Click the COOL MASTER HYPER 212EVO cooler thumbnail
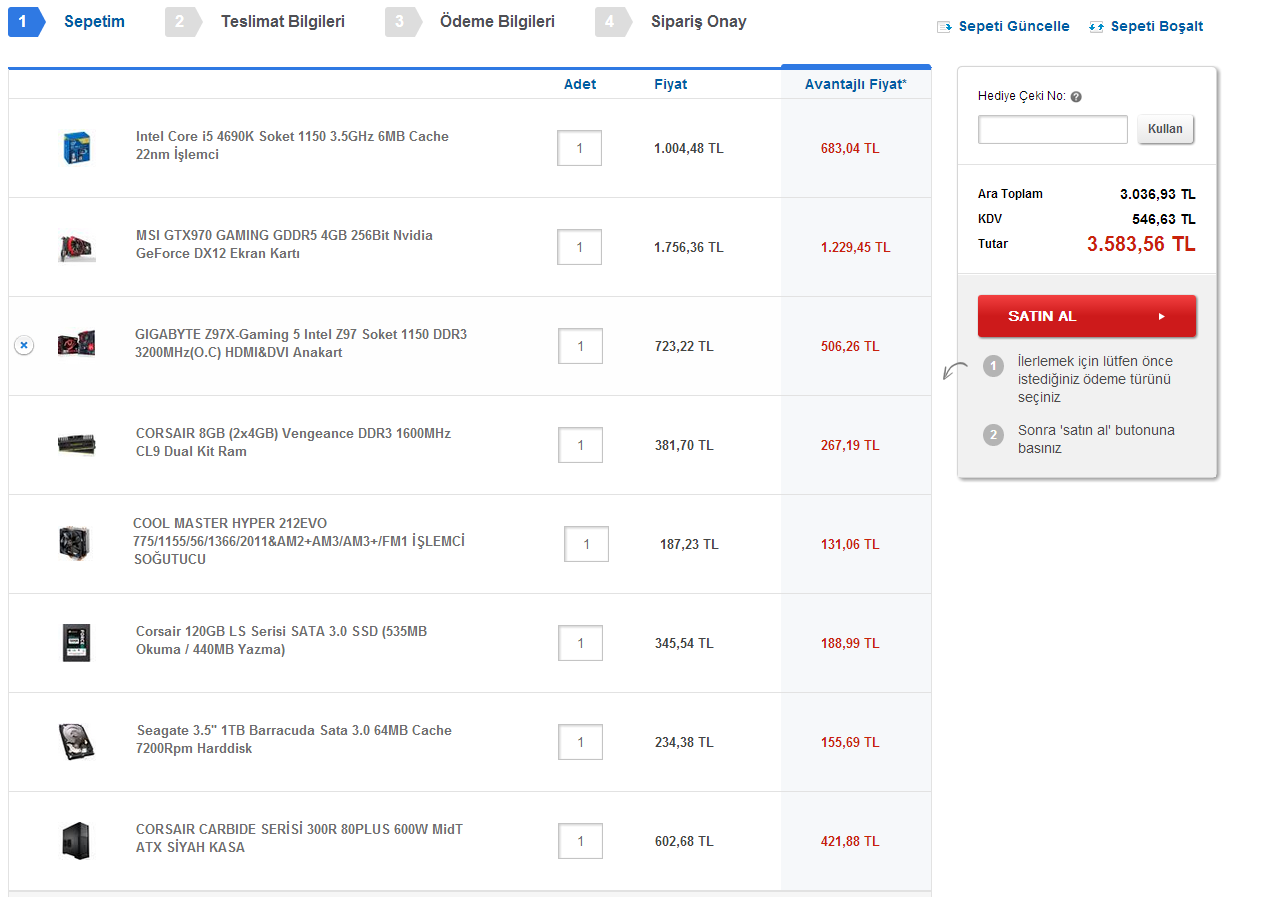1288x897 pixels. point(76,543)
